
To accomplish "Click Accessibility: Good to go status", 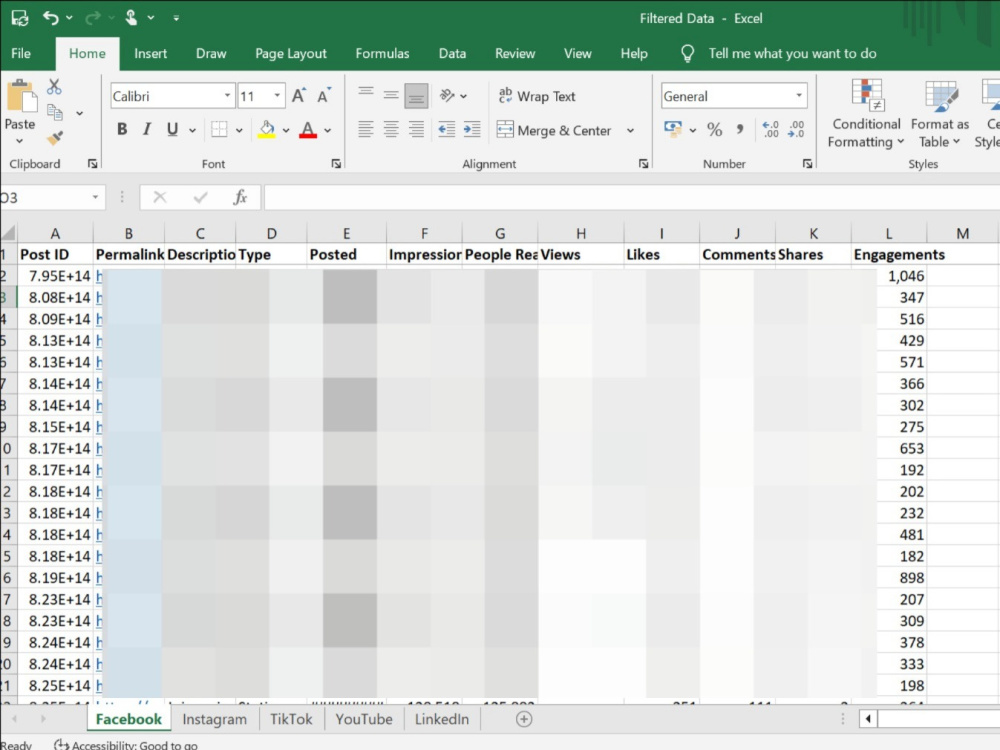I will tap(126, 744).
